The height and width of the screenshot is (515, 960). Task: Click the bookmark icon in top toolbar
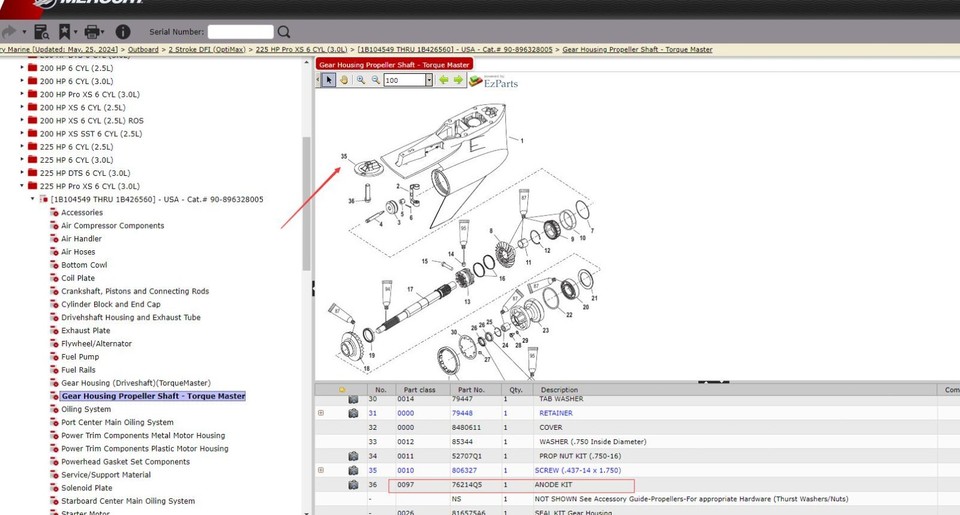(65, 32)
